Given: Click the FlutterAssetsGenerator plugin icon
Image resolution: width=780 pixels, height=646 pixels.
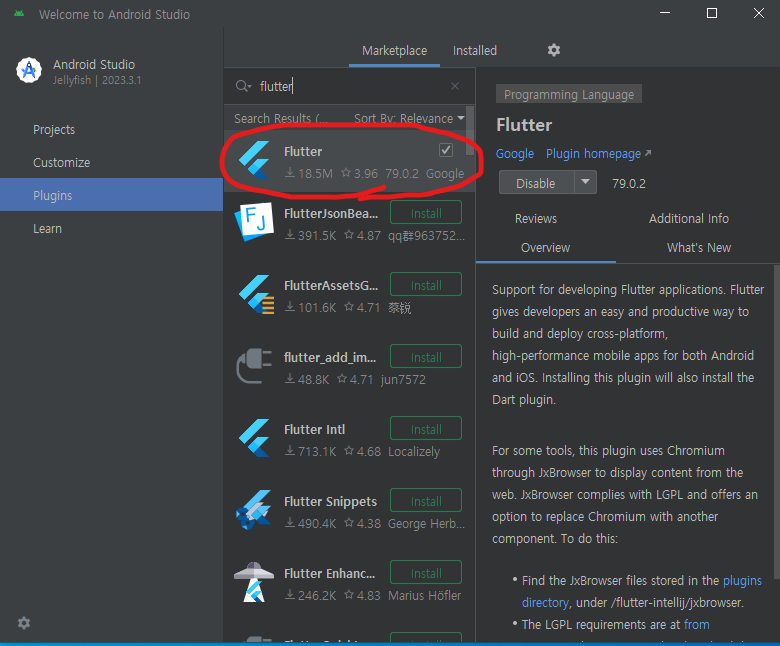Looking at the screenshot, I should point(256,294).
